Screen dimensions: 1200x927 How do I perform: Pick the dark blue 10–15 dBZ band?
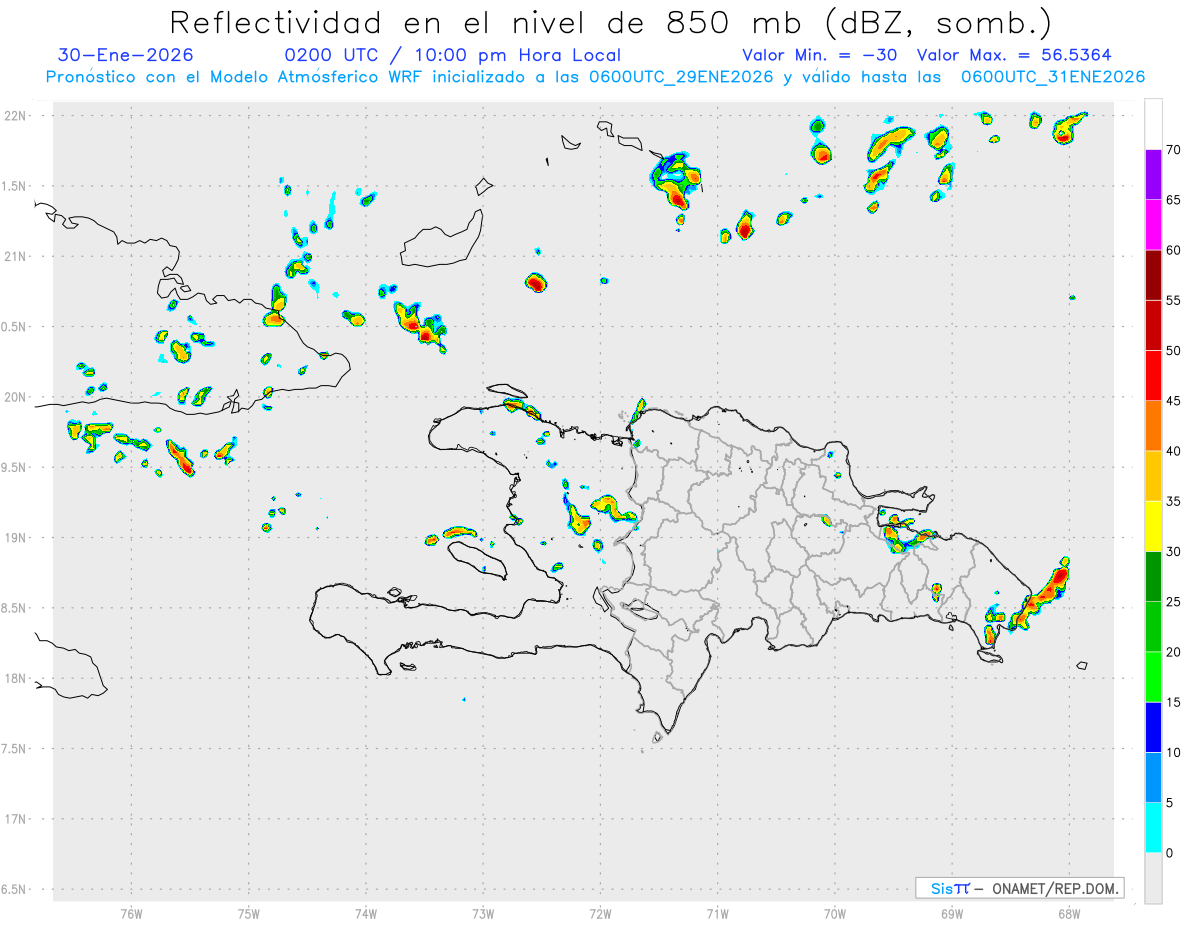[1154, 727]
